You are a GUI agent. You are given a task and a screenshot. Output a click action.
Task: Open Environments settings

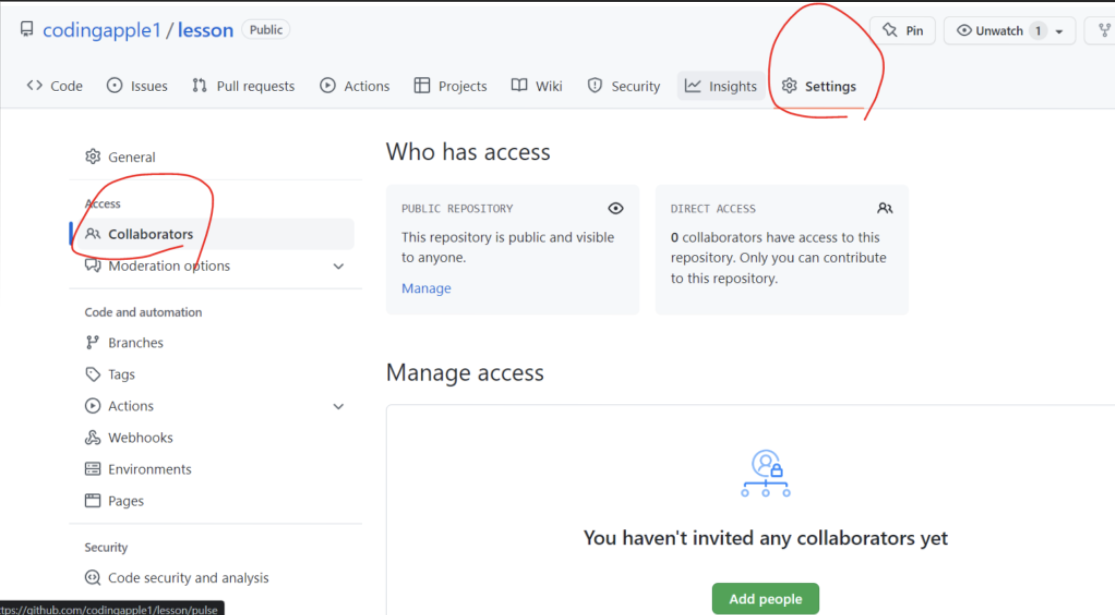149,469
